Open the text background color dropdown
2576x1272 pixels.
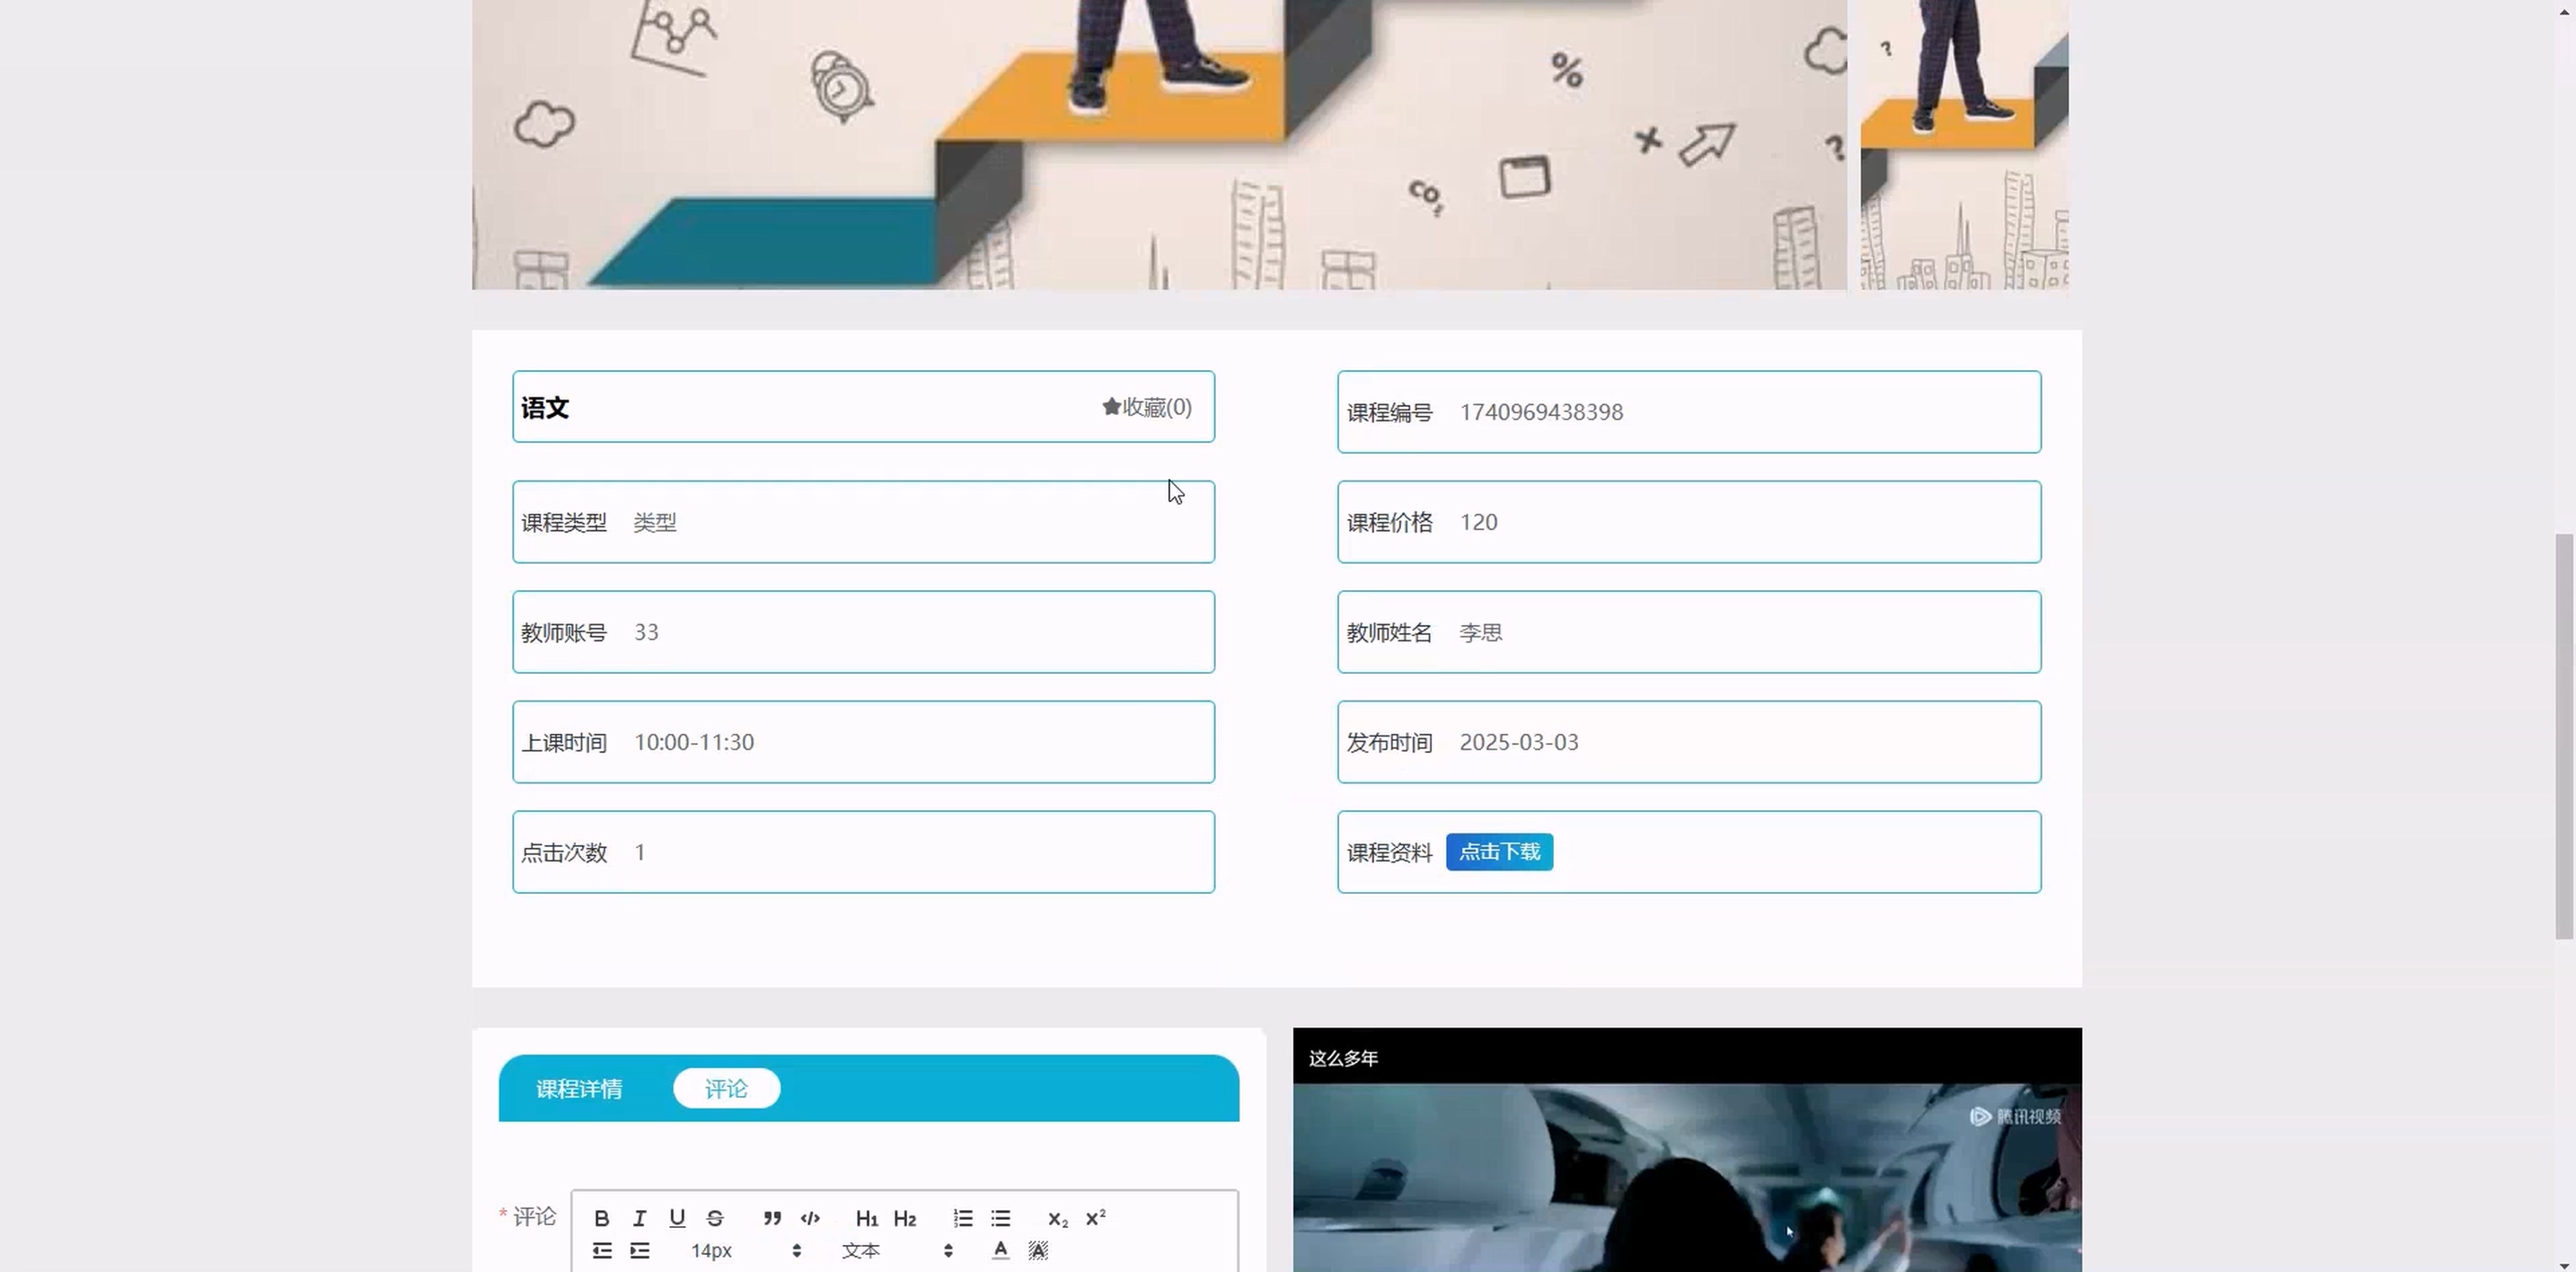(x=1038, y=1250)
